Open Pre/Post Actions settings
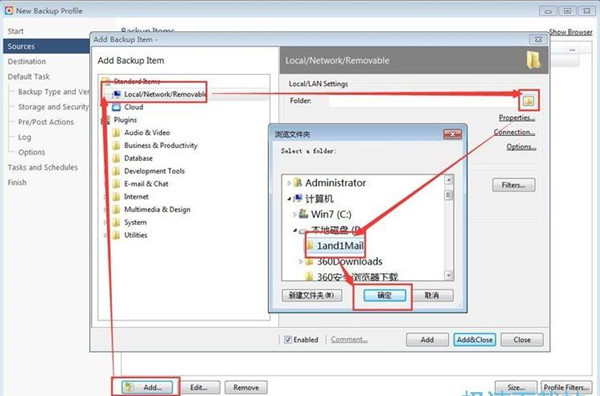Image resolution: width=600 pixels, height=396 pixels. tap(46, 122)
